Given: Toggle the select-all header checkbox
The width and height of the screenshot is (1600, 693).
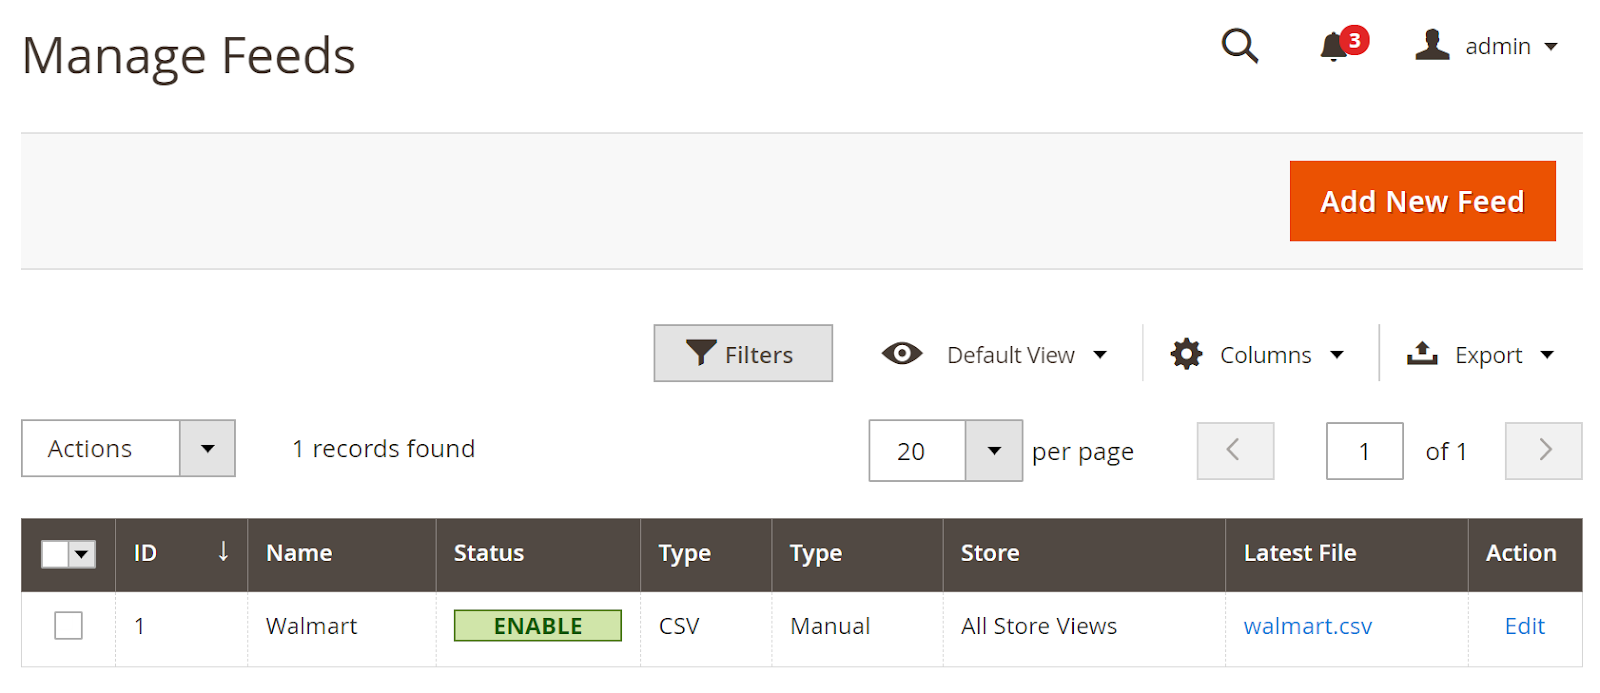Looking at the screenshot, I should click(x=55, y=554).
